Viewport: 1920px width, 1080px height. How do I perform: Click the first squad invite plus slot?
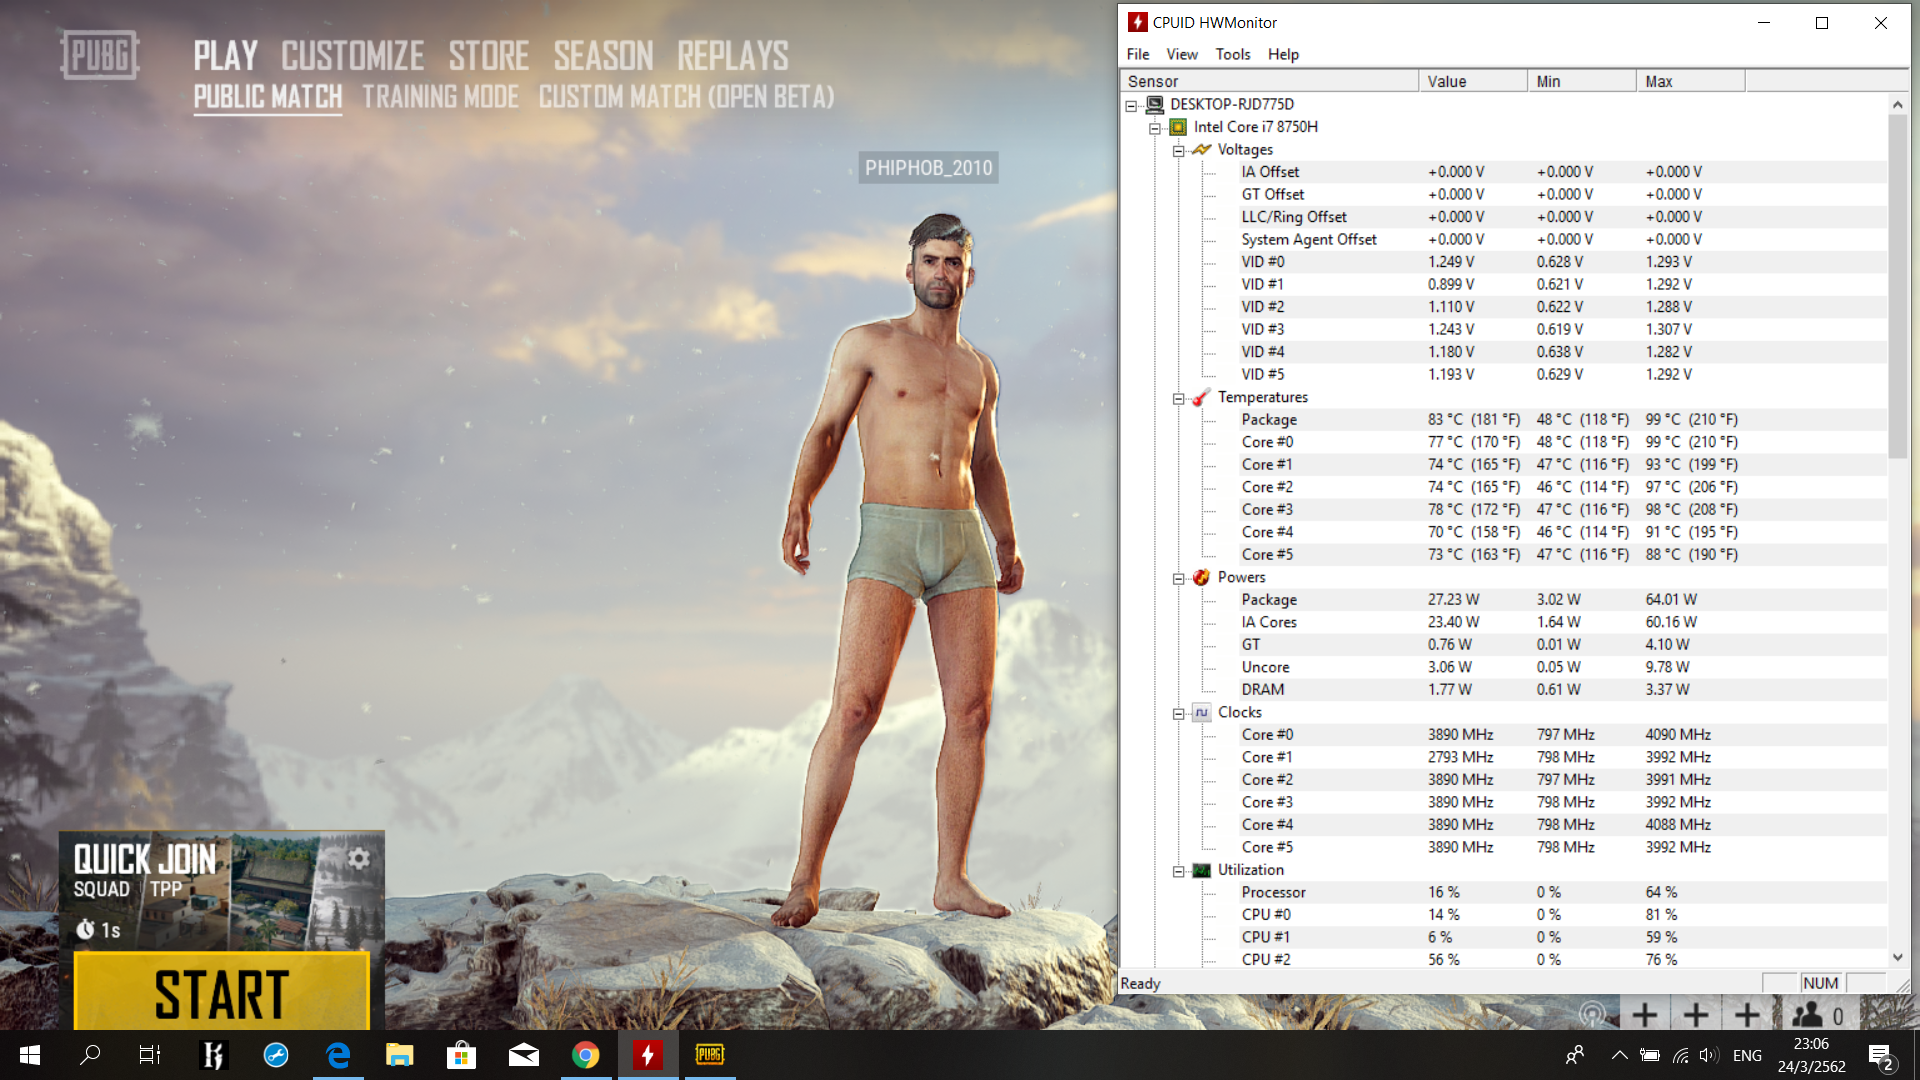tap(1644, 1015)
